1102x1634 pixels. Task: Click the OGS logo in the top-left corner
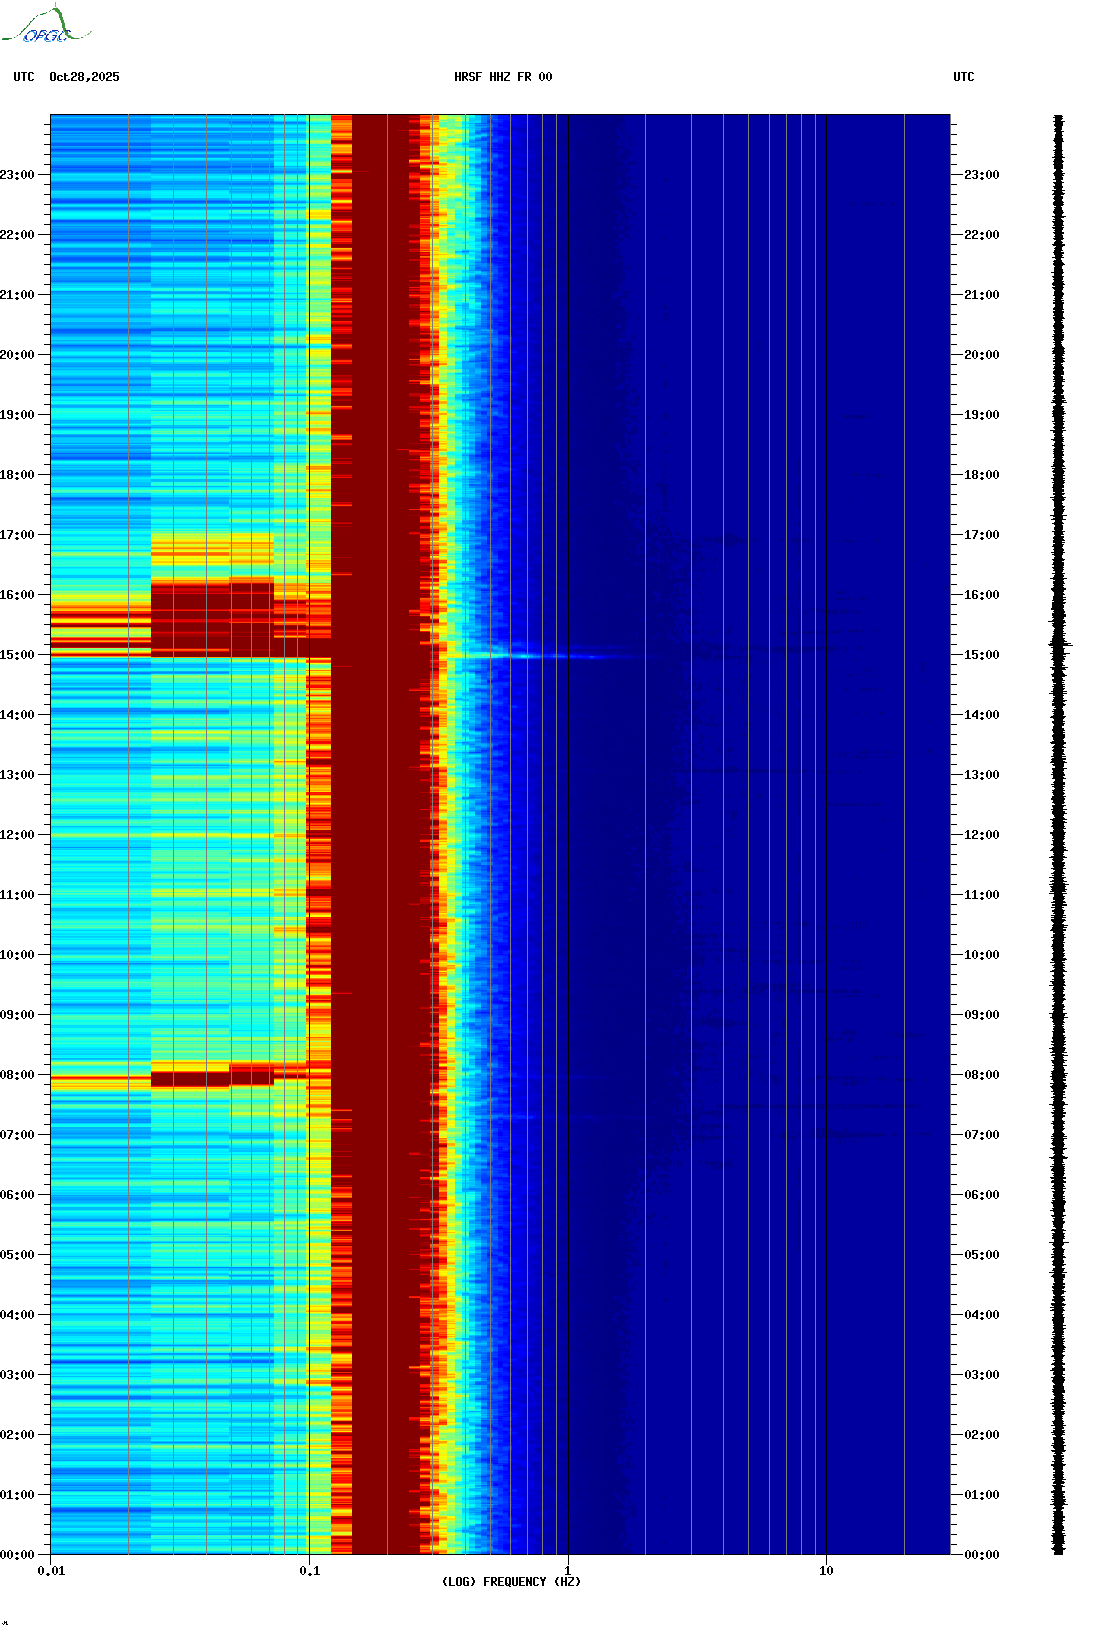tap(46, 26)
